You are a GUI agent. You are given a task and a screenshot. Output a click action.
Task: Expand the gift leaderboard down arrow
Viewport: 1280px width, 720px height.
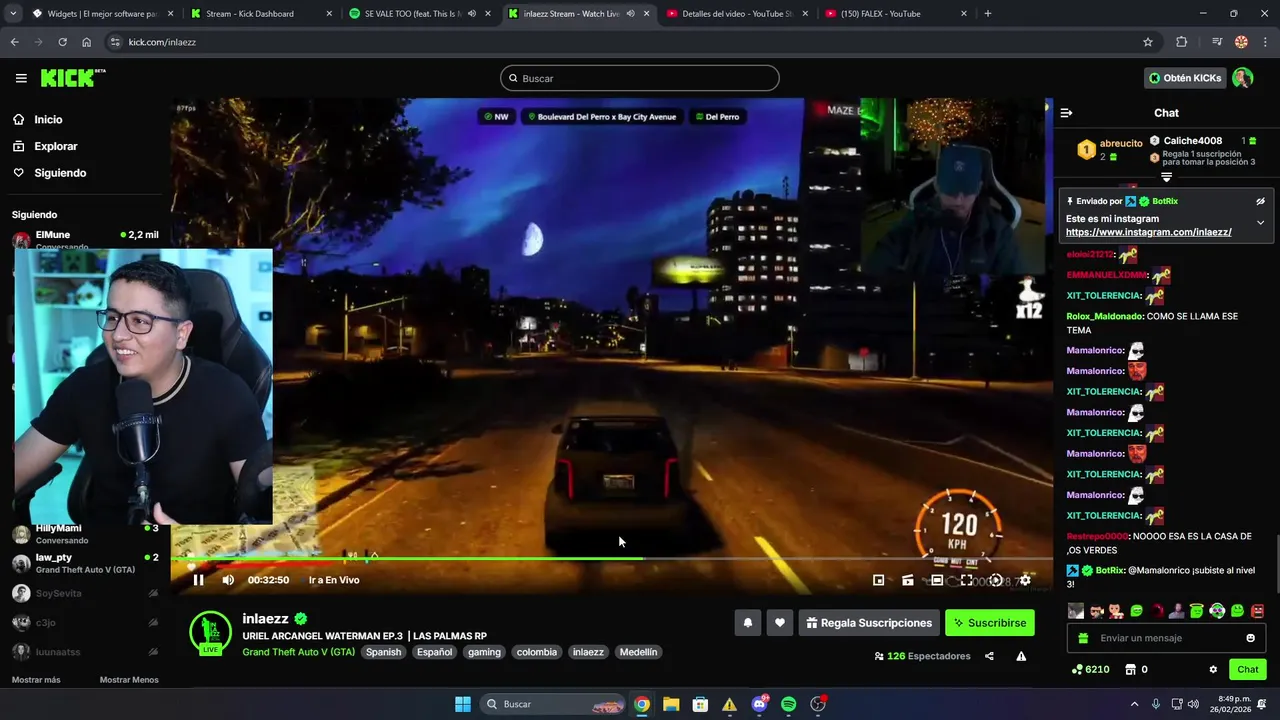click(x=1166, y=177)
